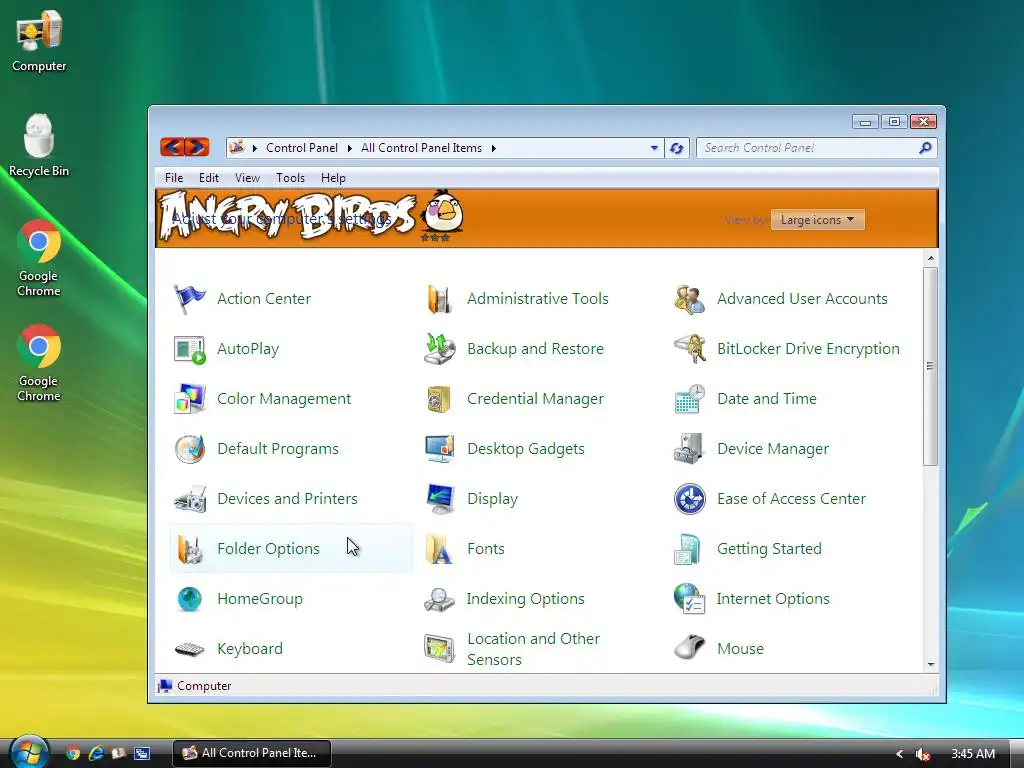The height and width of the screenshot is (768, 1024).
Task: Click the Start orb button
Action: (x=29, y=752)
